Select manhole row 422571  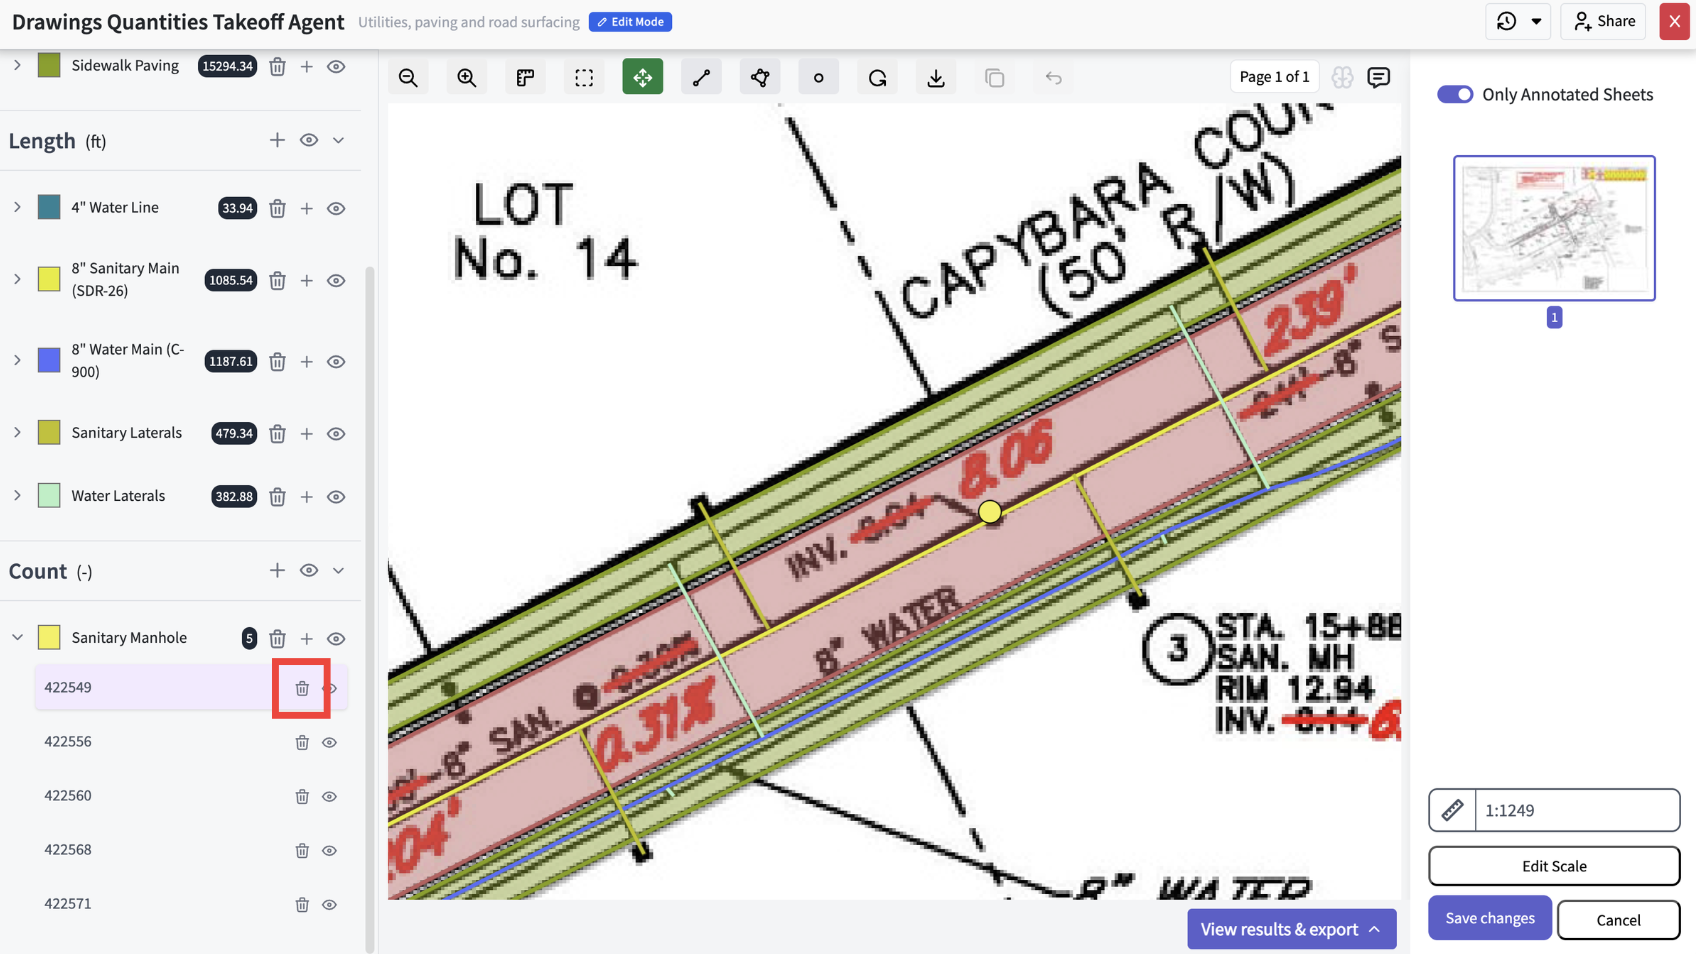(190, 904)
